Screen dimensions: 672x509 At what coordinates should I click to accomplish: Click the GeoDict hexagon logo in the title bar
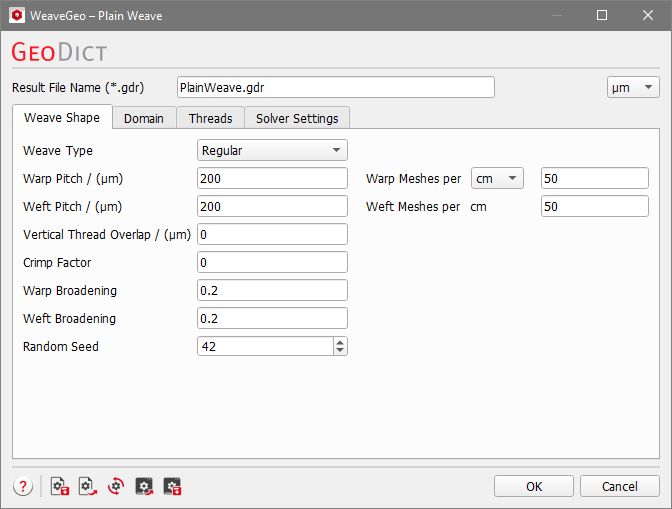[x=17, y=15]
